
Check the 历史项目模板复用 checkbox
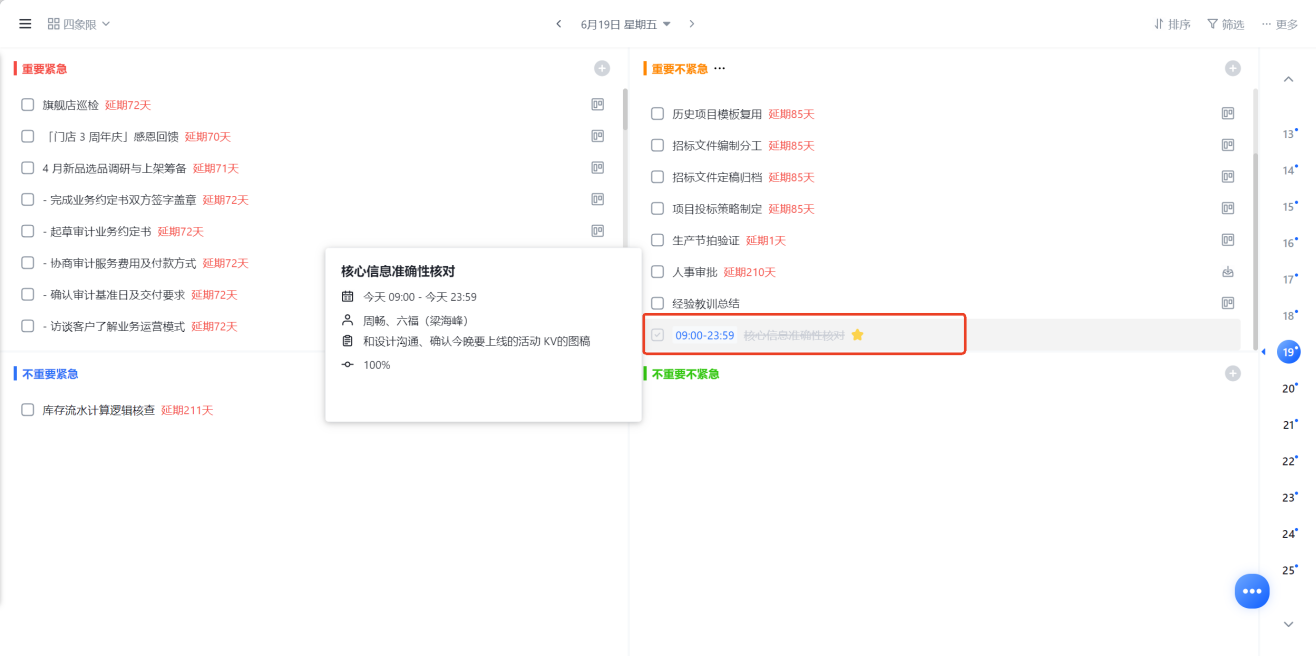pyautogui.click(x=658, y=113)
